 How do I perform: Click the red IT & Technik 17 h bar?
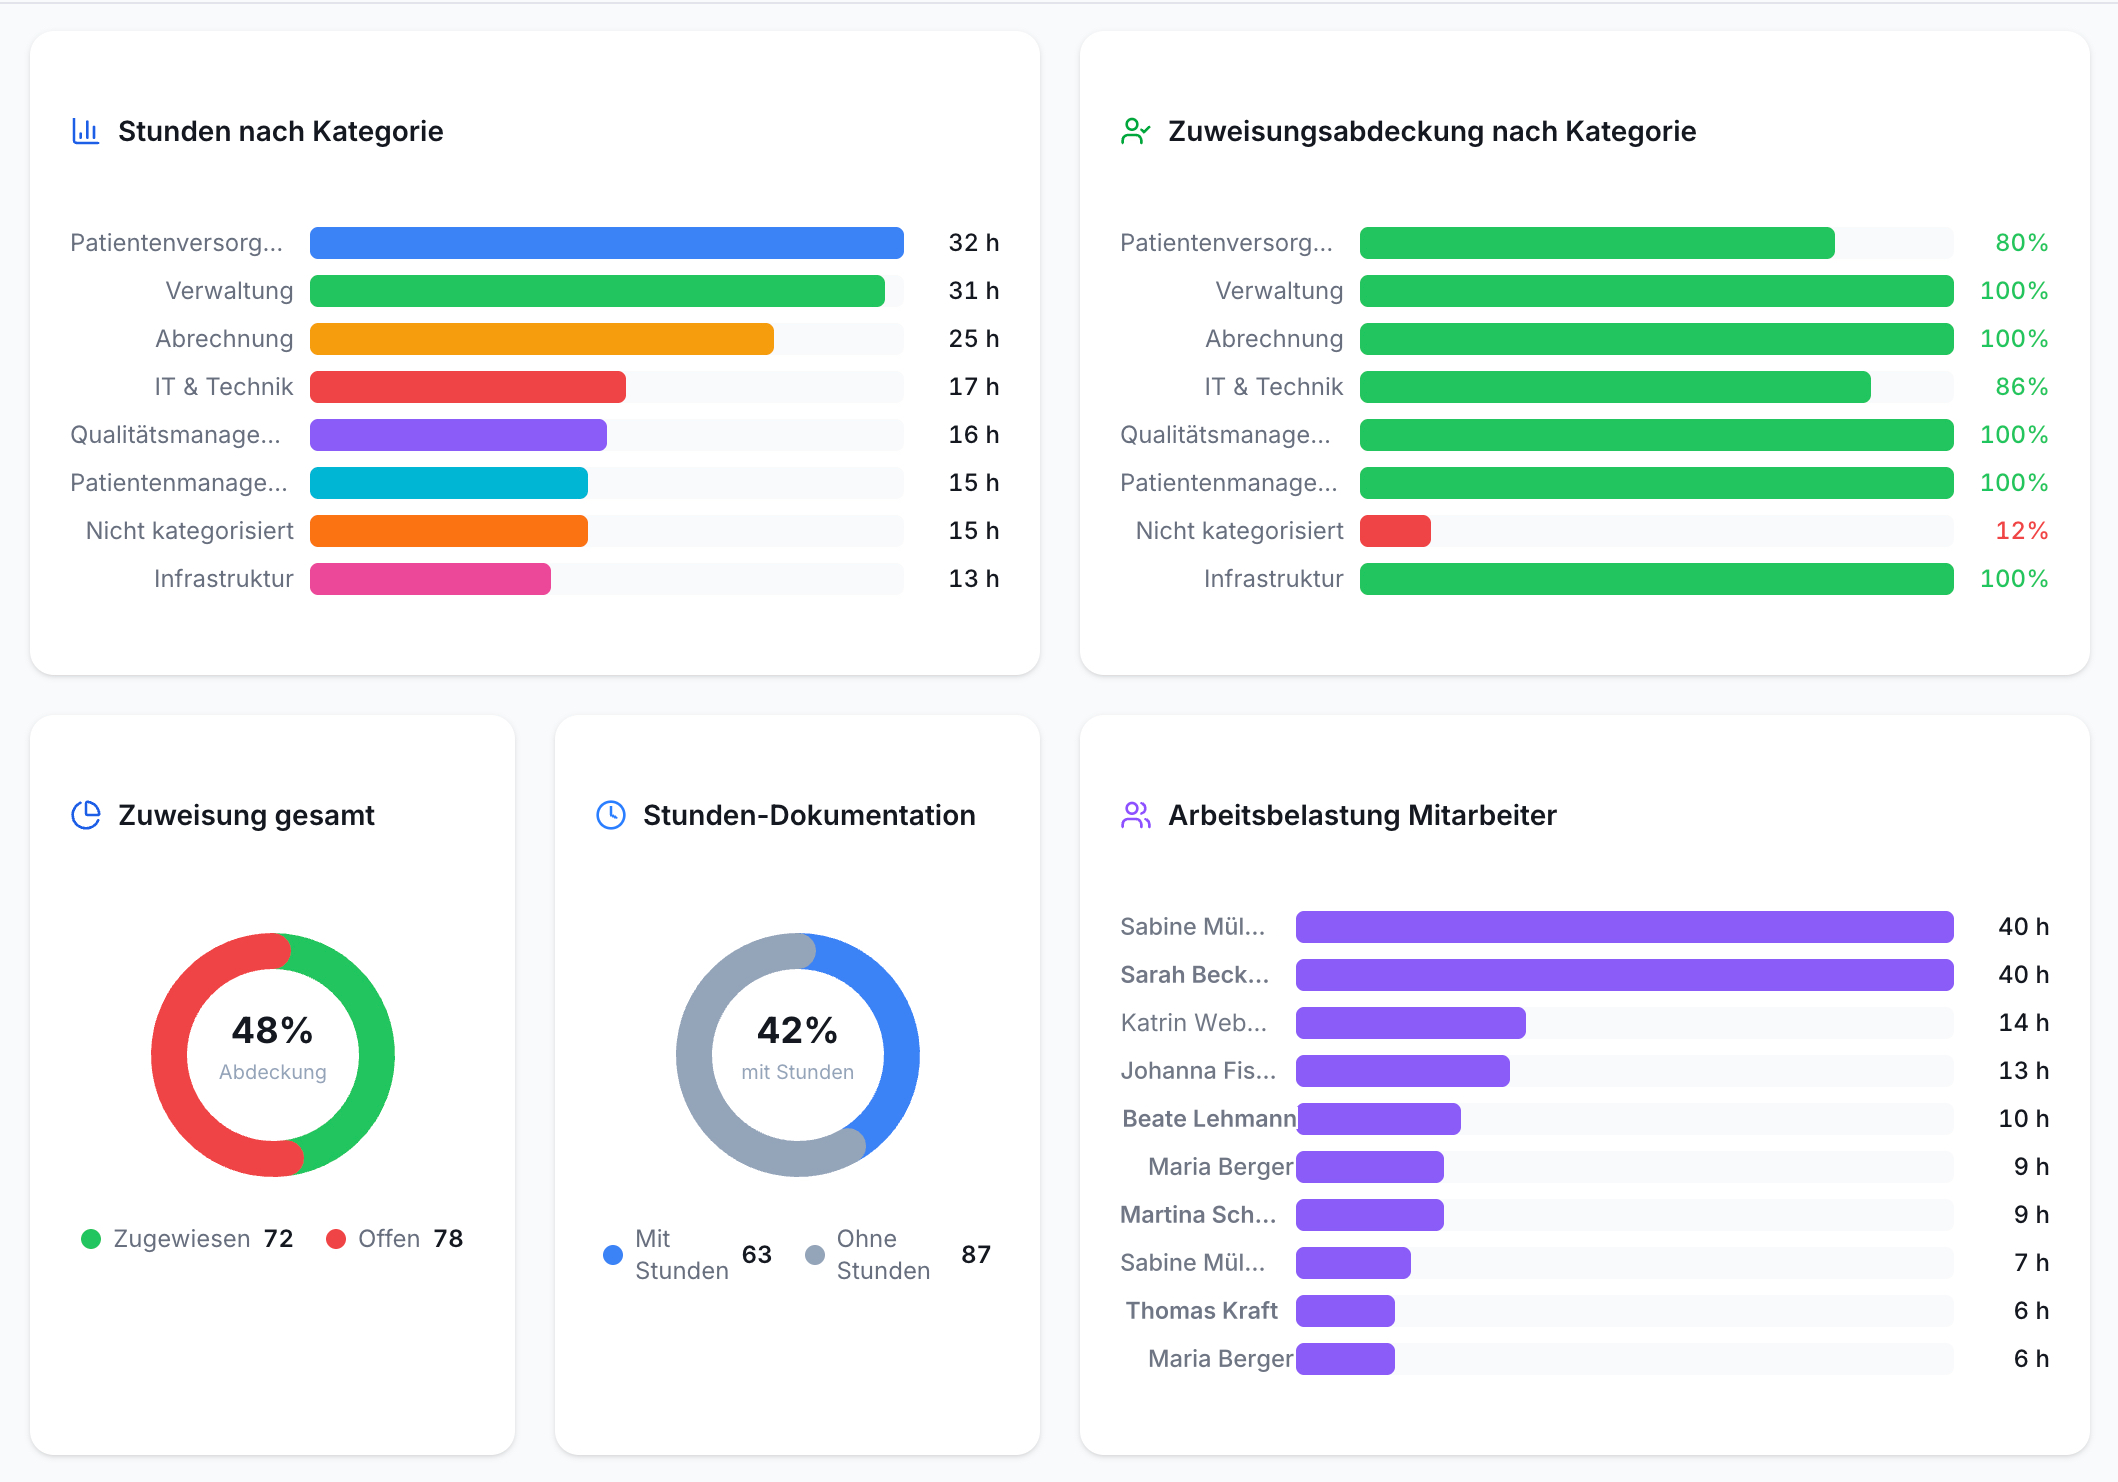click(x=468, y=387)
